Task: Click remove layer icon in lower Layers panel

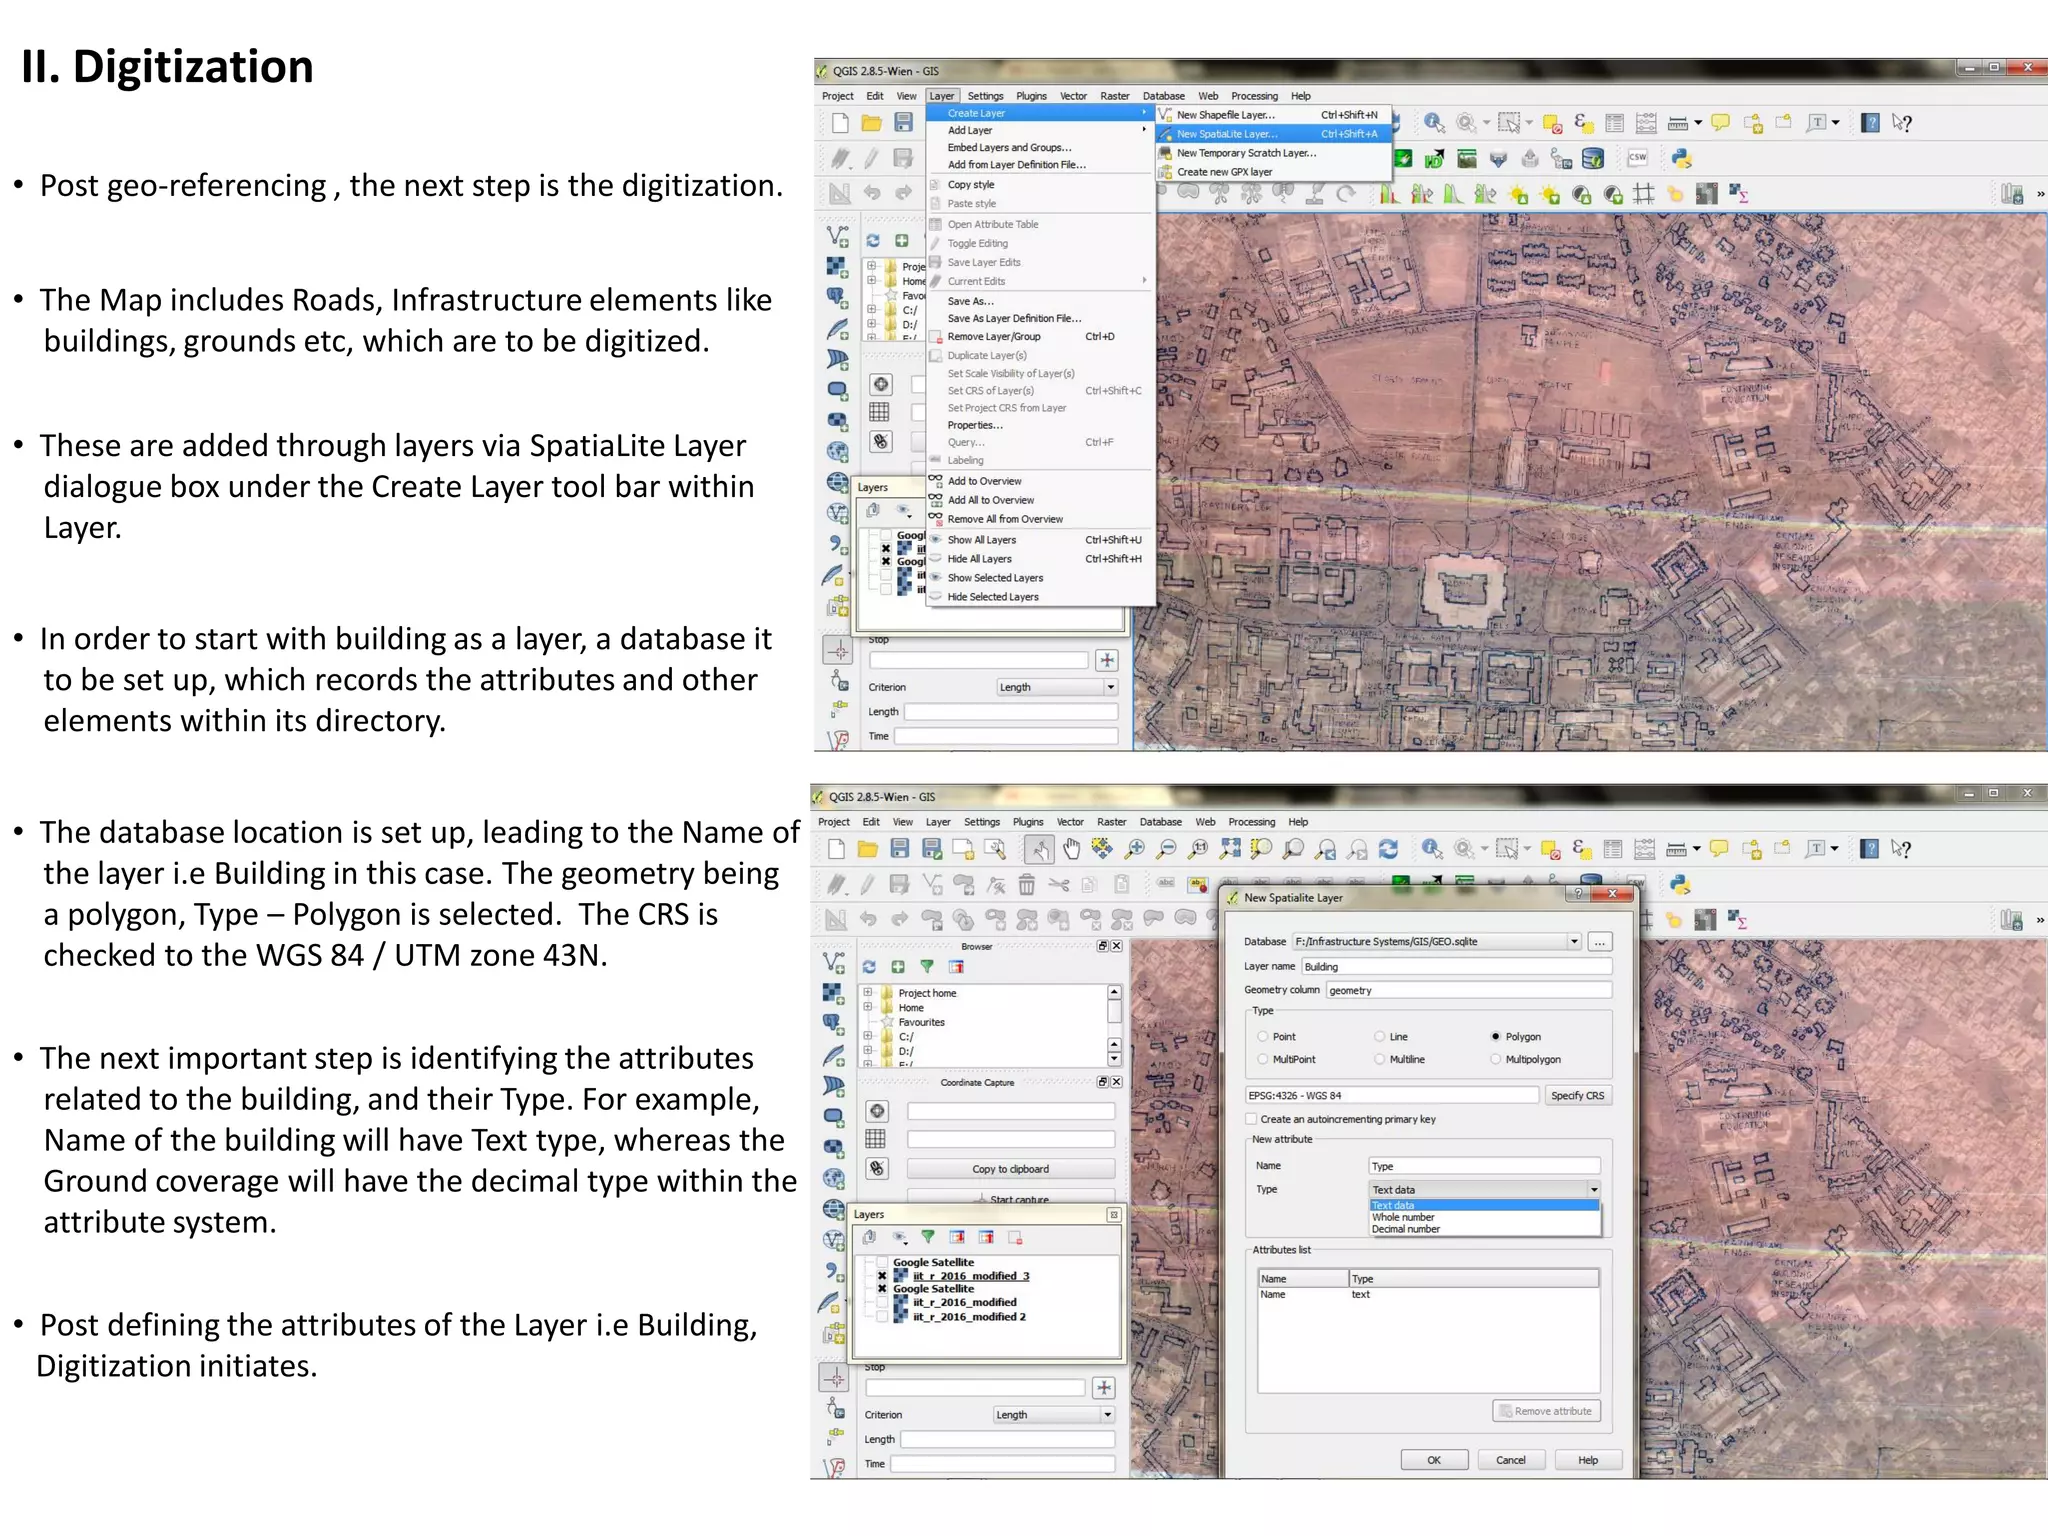Action: (x=1015, y=1238)
